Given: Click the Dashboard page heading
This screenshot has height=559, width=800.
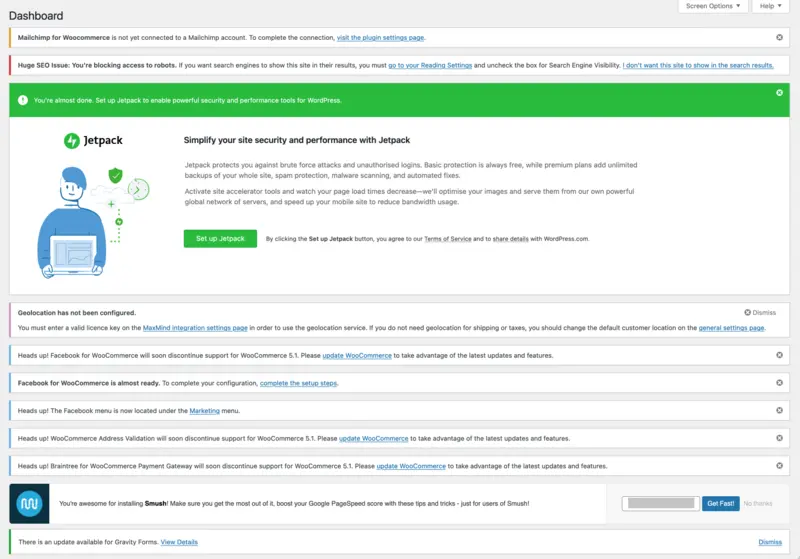Looking at the screenshot, I should pyautogui.click(x=36, y=16).
